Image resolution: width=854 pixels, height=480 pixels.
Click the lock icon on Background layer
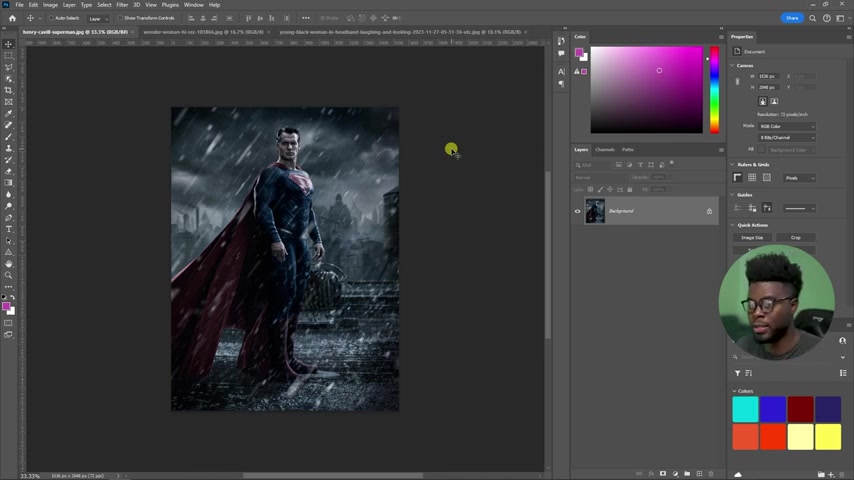pyautogui.click(x=709, y=211)
